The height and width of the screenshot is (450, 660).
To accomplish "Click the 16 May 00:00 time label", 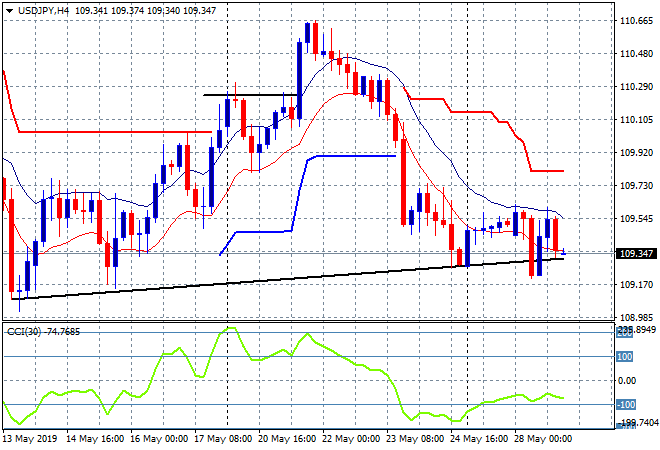I will coord(159,439).
